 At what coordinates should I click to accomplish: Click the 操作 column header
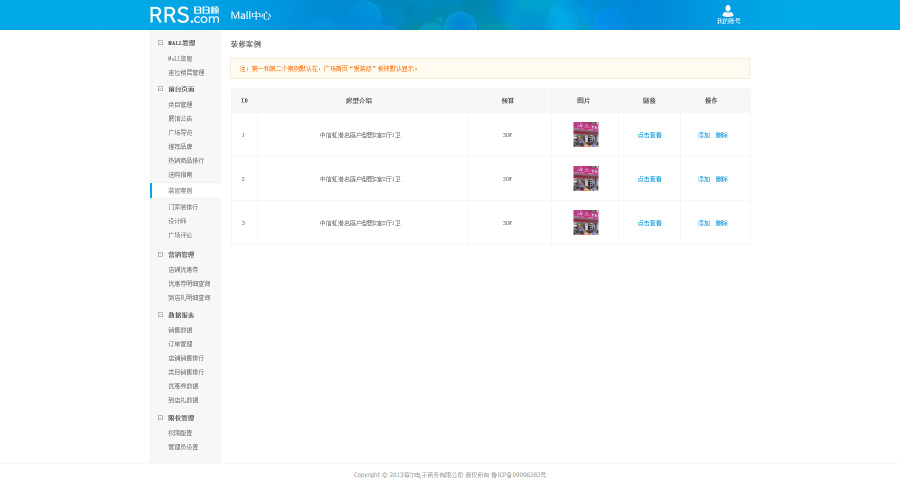pos(711,100)
